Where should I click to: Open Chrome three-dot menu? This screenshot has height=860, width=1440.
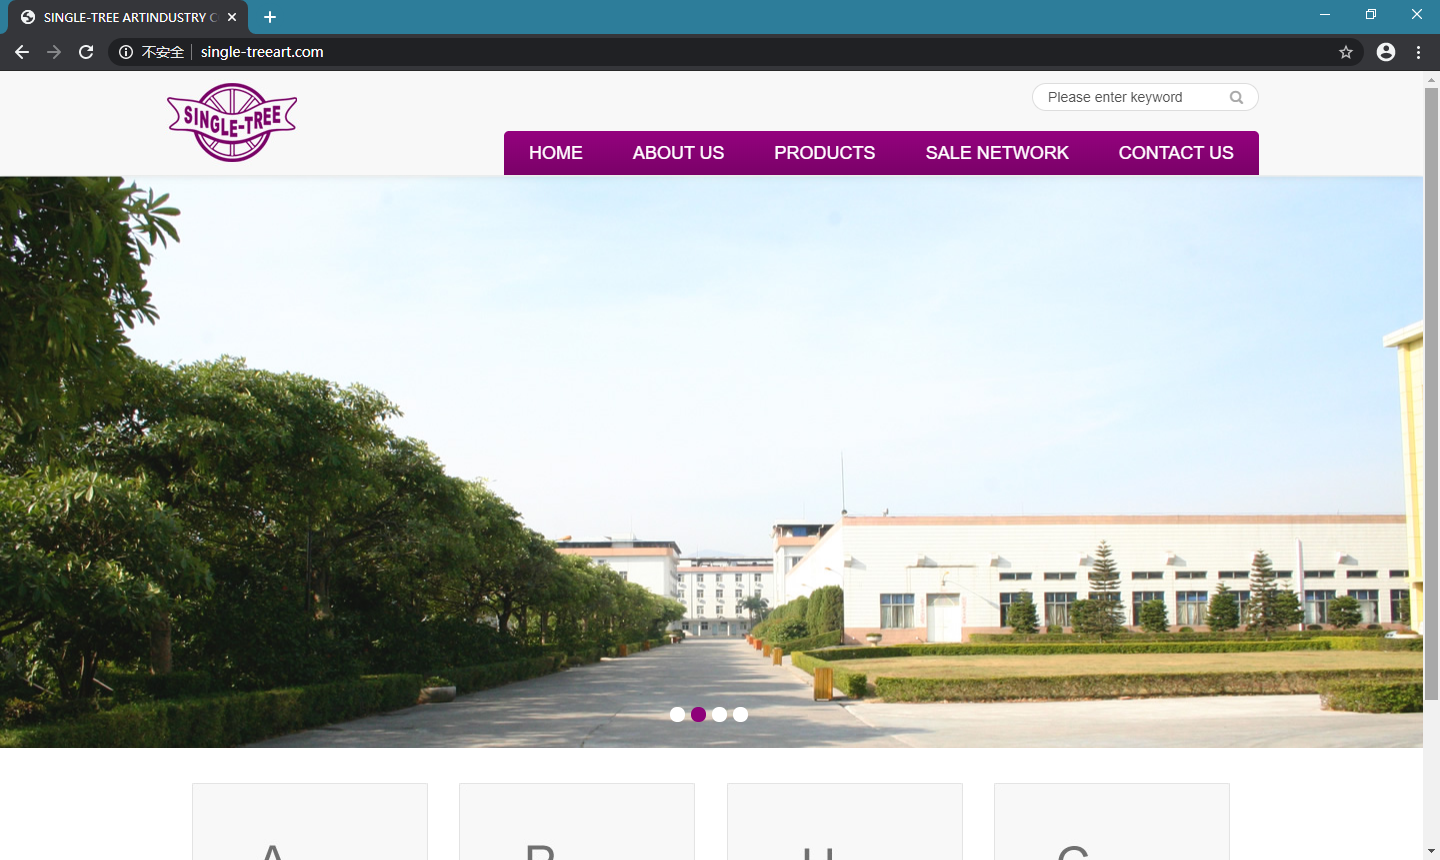coord(1418,52)
